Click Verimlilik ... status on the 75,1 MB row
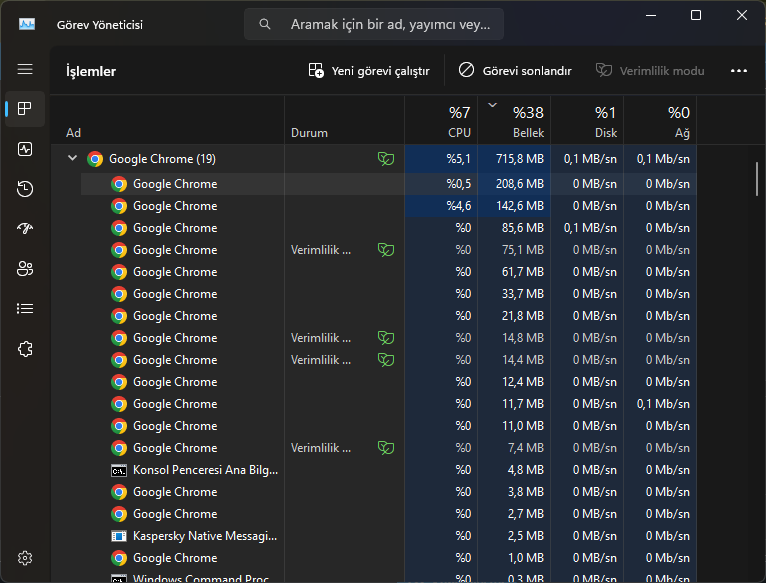 tap(321, 250)
